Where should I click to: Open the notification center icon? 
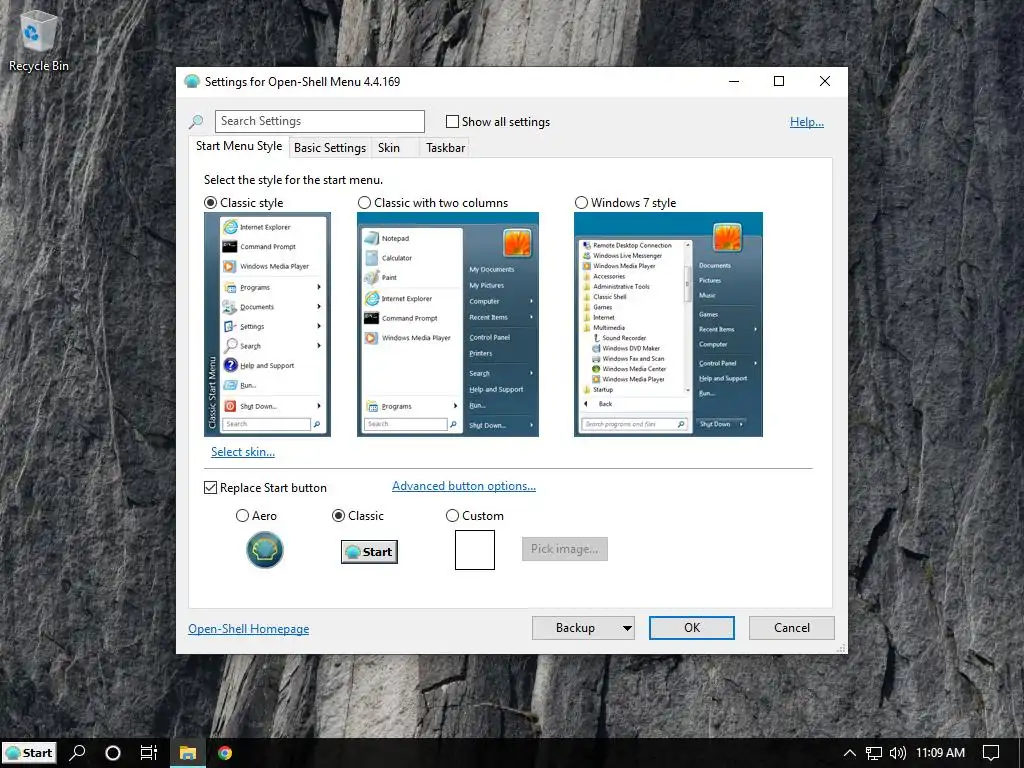pos(991,753)
